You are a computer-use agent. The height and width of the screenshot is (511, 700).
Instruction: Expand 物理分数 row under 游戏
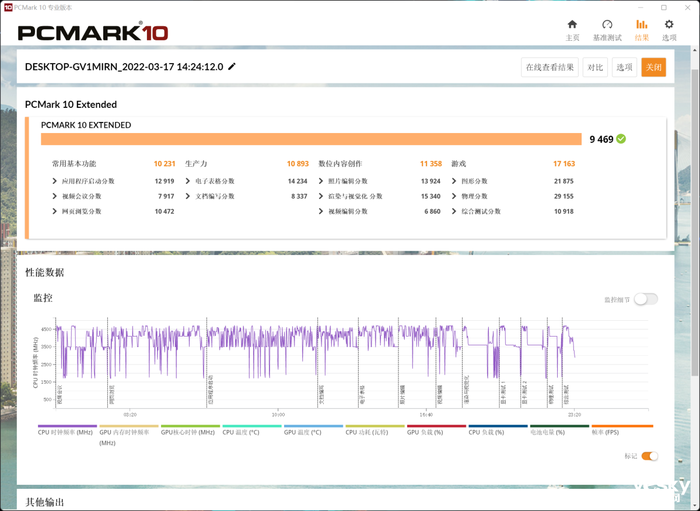tap(454, 196)
